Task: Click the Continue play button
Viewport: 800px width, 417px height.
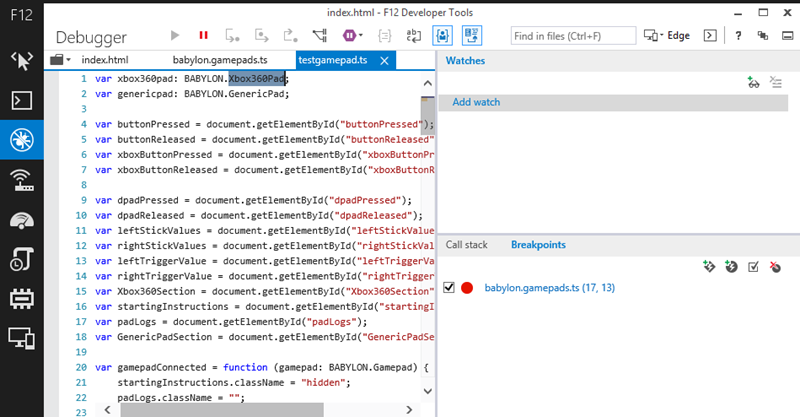Action: [175, 35]
